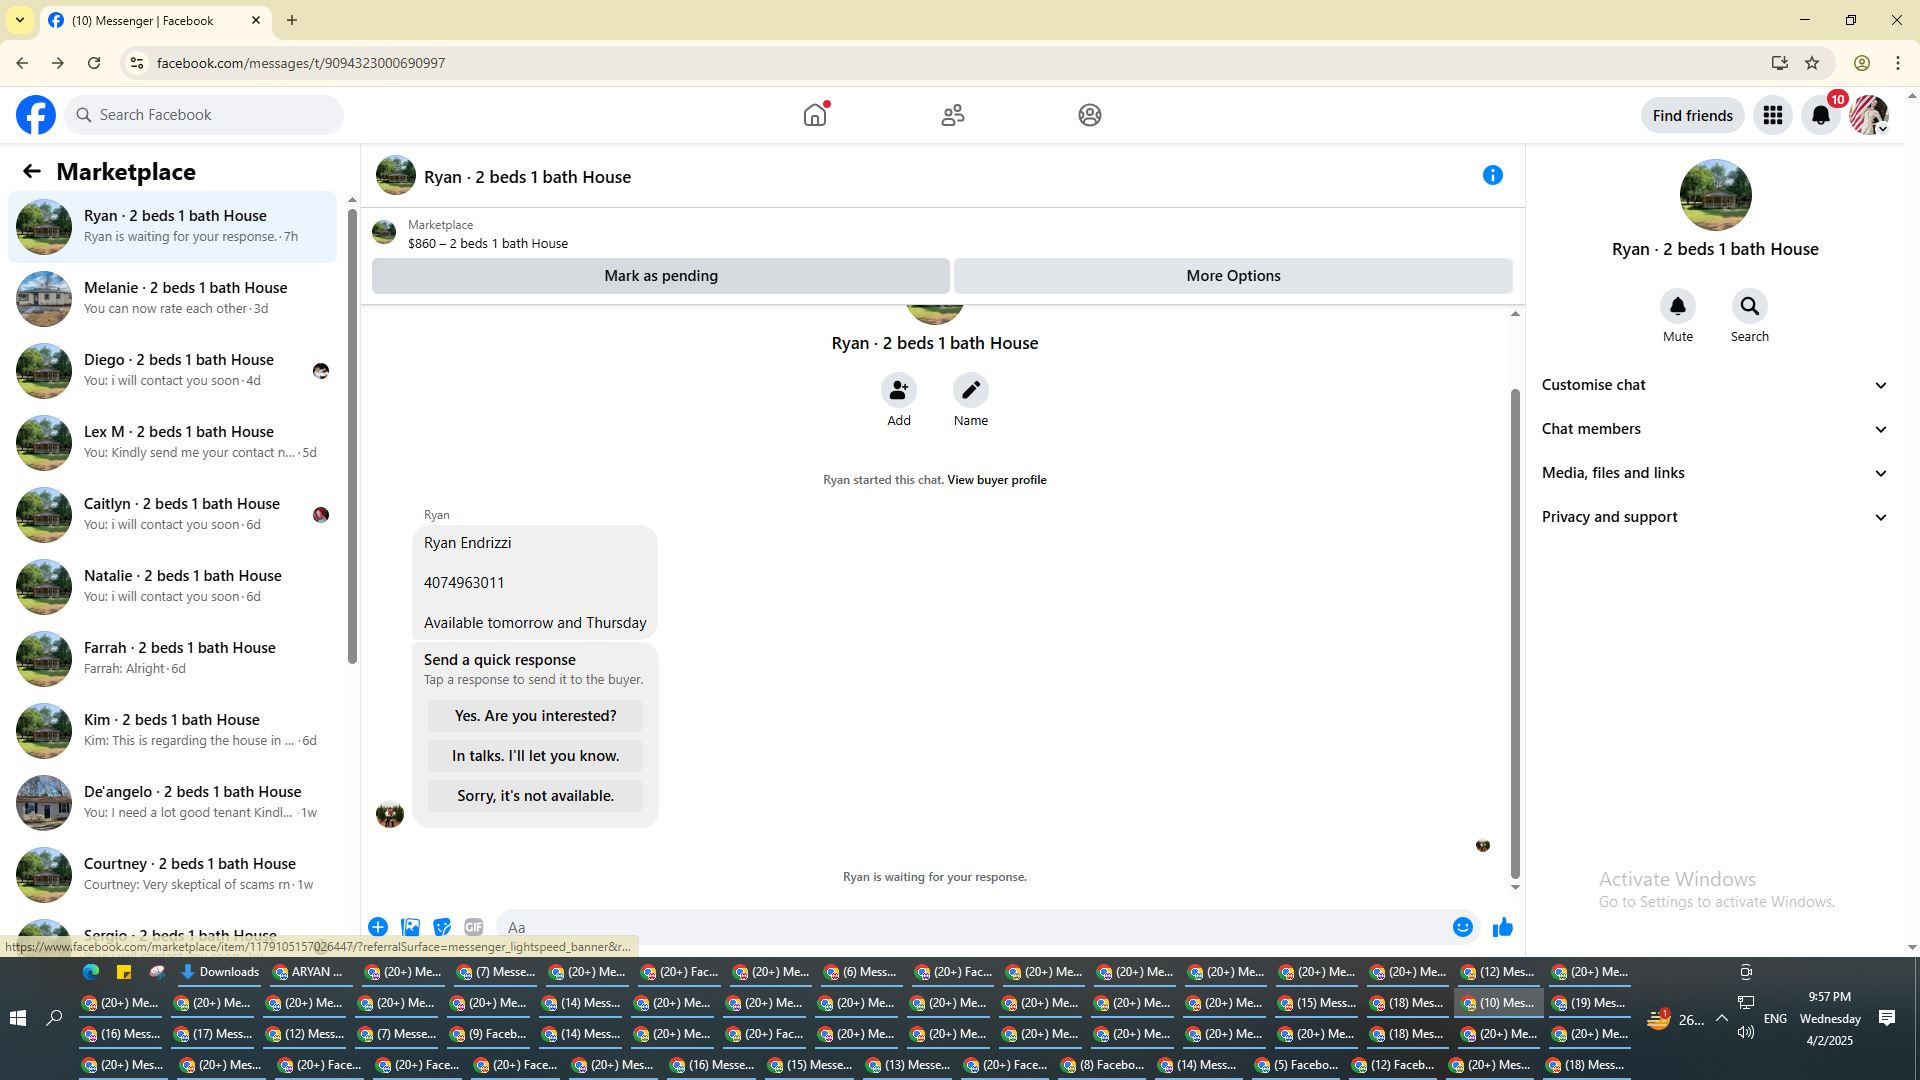Click the edit Name pencil icon
Viewport: 1920px width, 1080px height.
(x=970, y=390)
